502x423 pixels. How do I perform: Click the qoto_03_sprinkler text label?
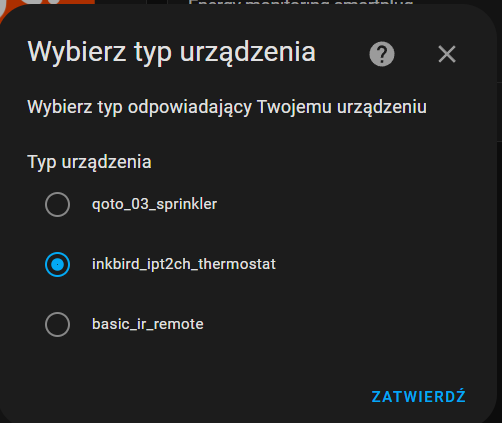click(154, 204)
